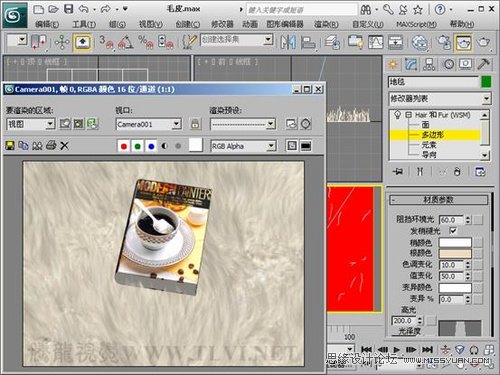Remove modifier from stack using trash icon
Viewport: 500px width, 375px height.
pyautogui.click(x=457, y=172)
